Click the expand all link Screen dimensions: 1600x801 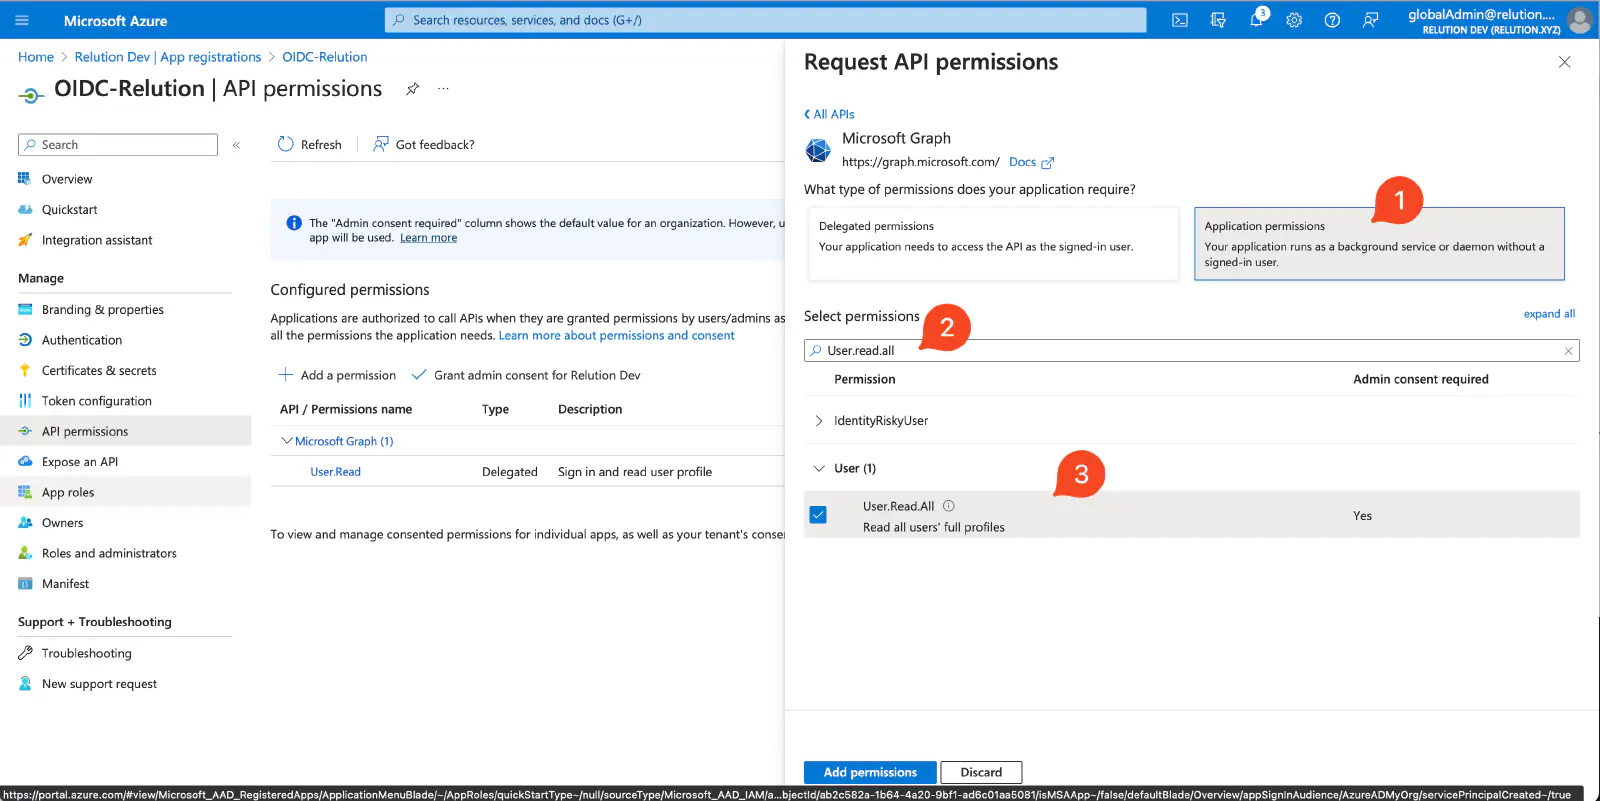pyautogui.click(x=1549, y=314)
